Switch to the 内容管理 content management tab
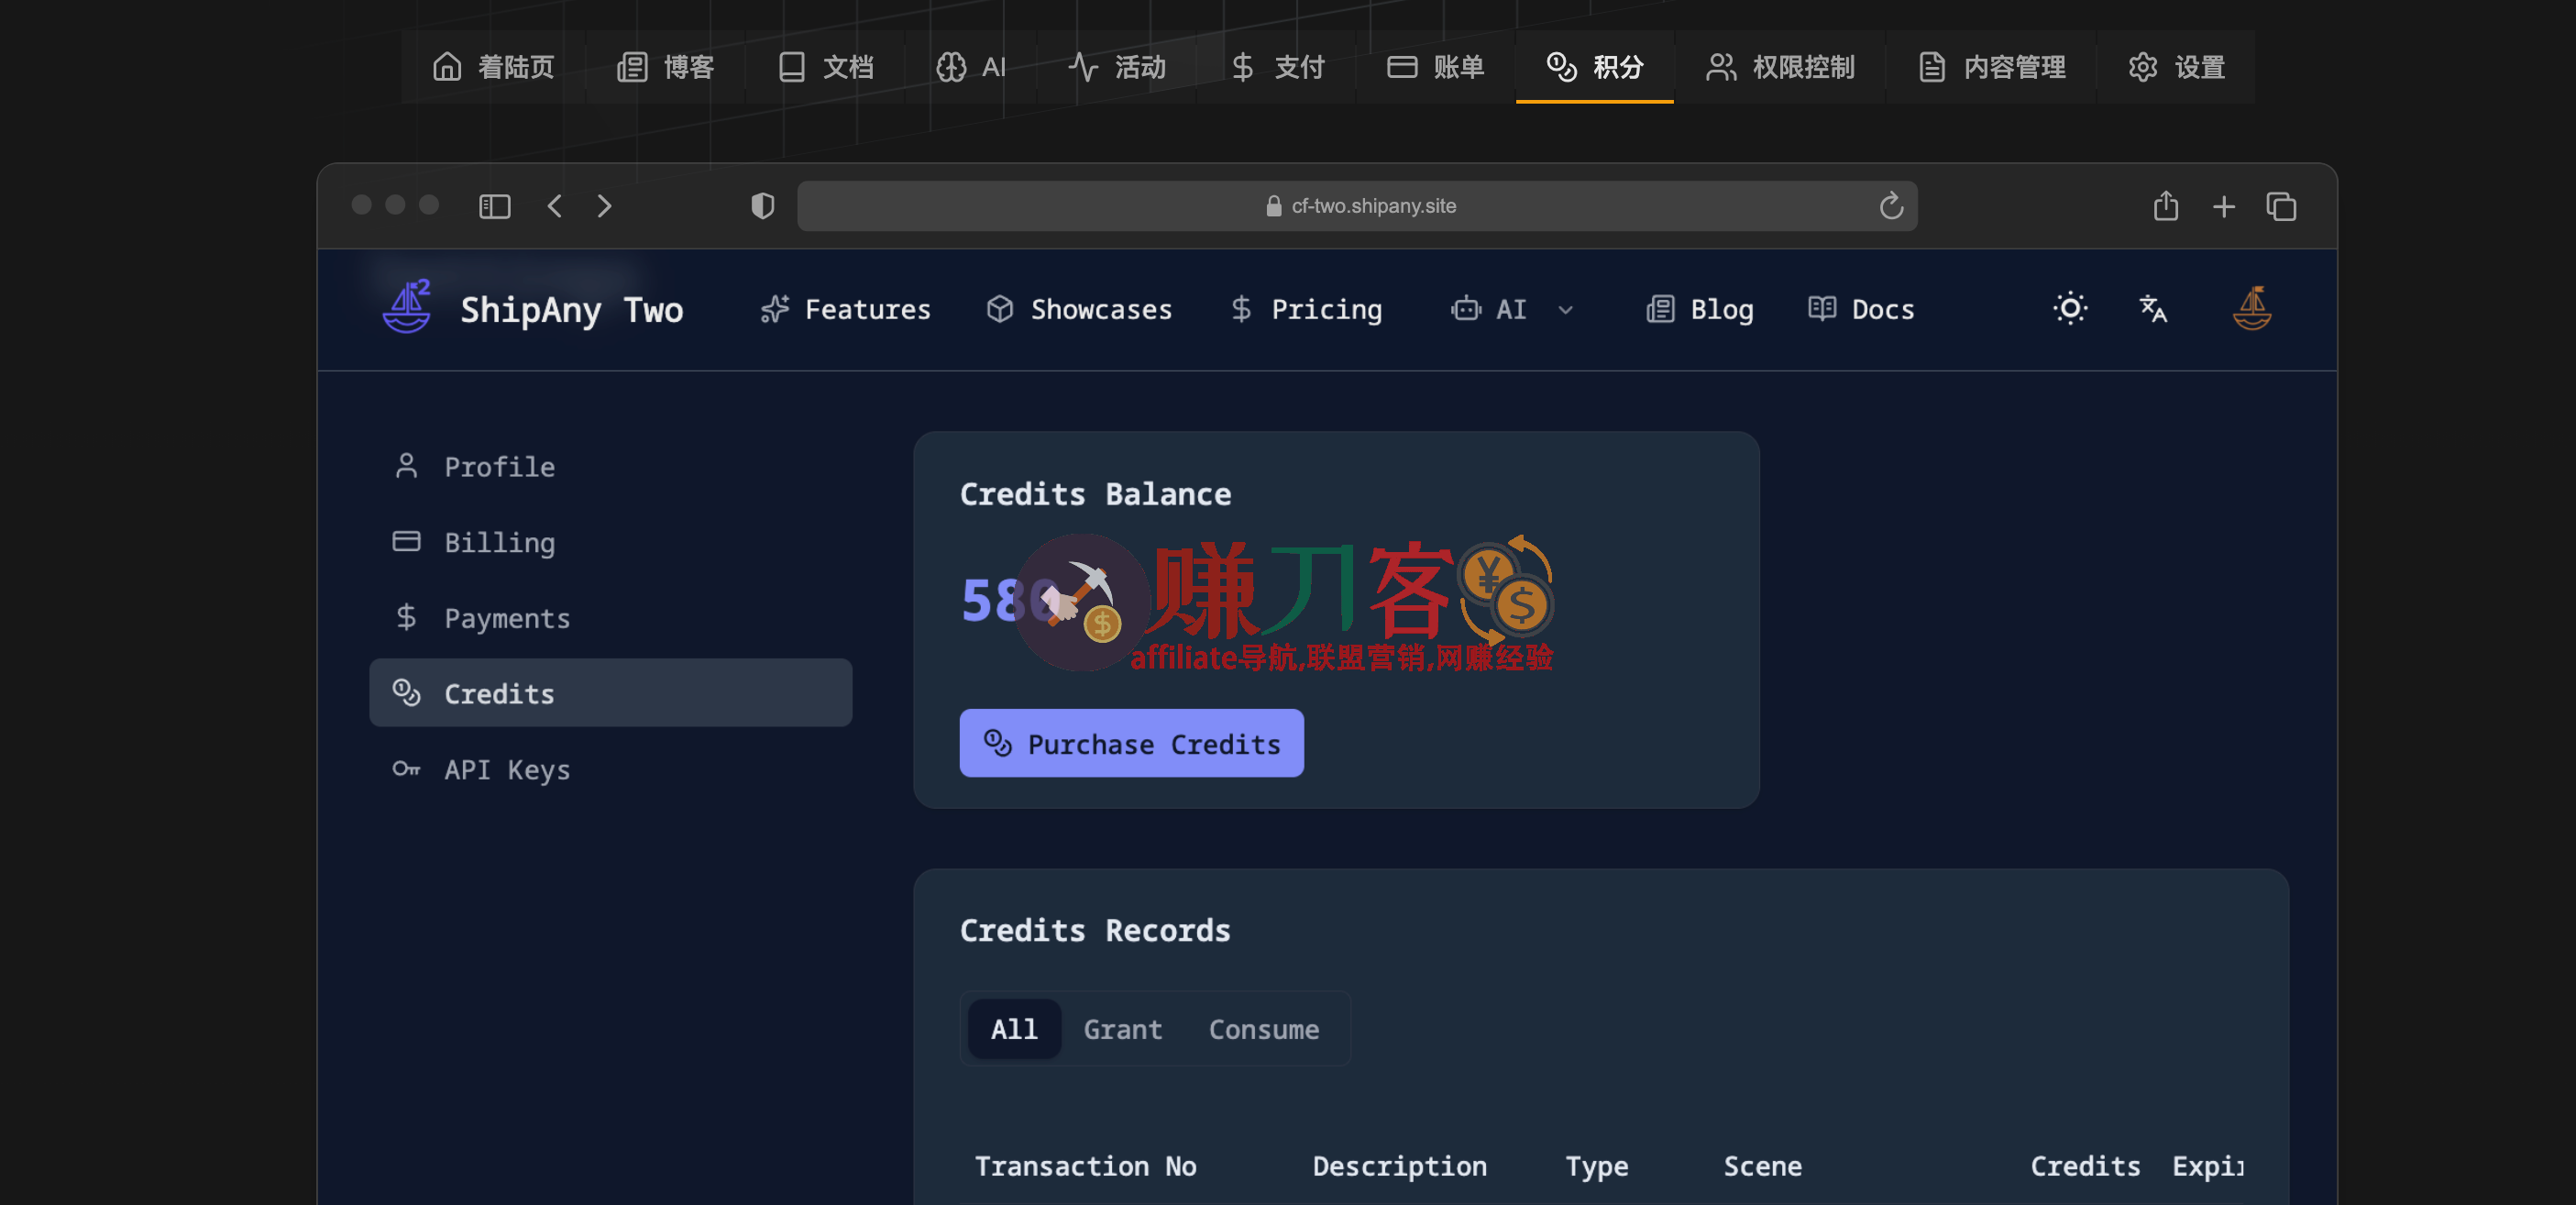2576x1205 pixels. pyautogui.click(x=1991, y=67)
